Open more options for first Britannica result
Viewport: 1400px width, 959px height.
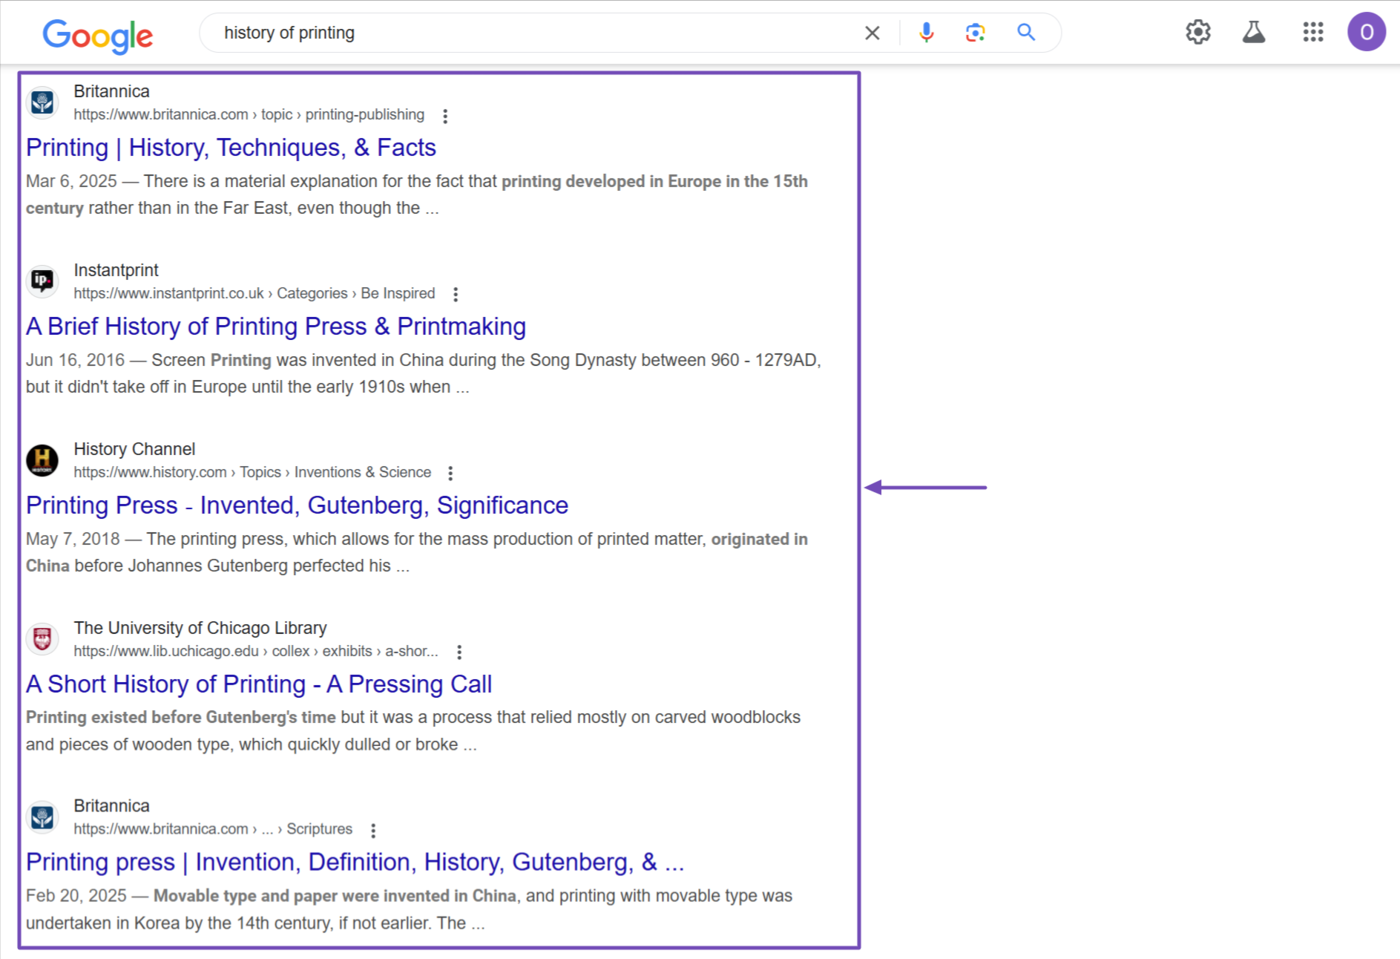coord(445,116)
